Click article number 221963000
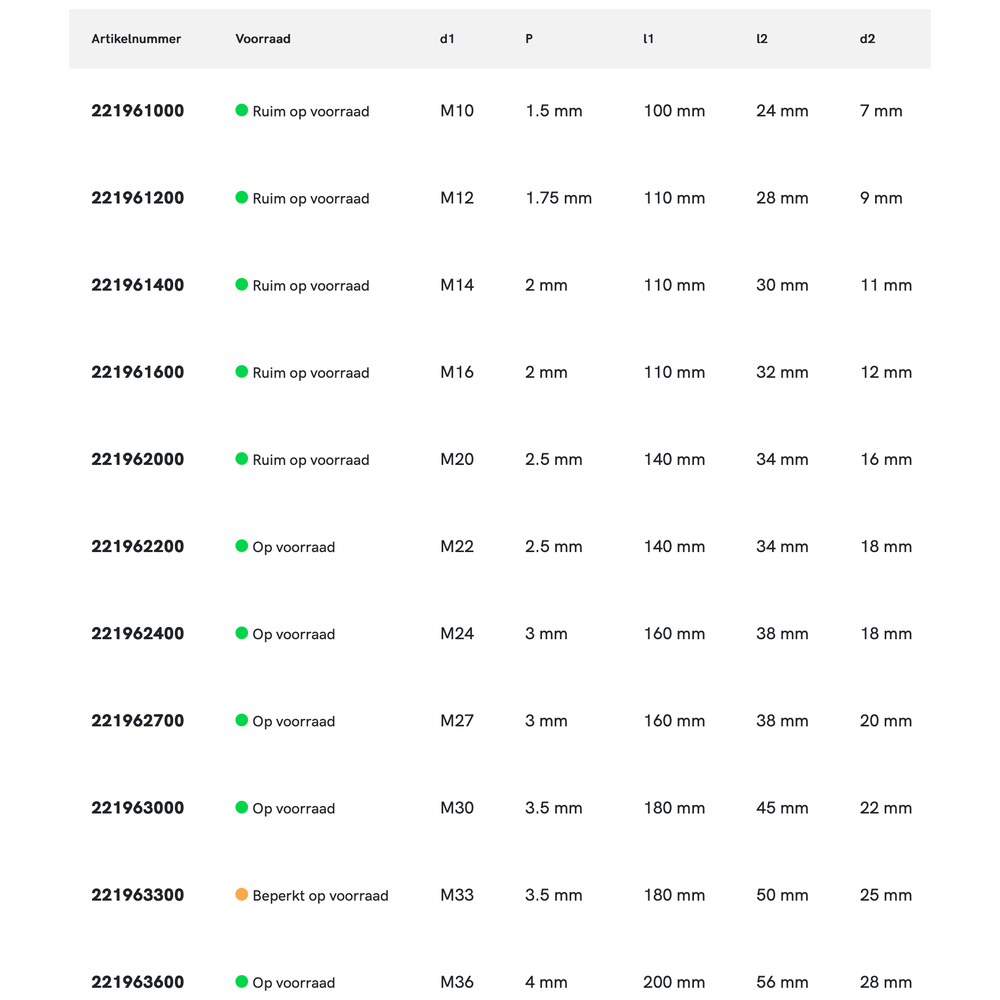The height and width of the screenshot is (1000, 1000). pyautogui.click(x=138, y=807)
